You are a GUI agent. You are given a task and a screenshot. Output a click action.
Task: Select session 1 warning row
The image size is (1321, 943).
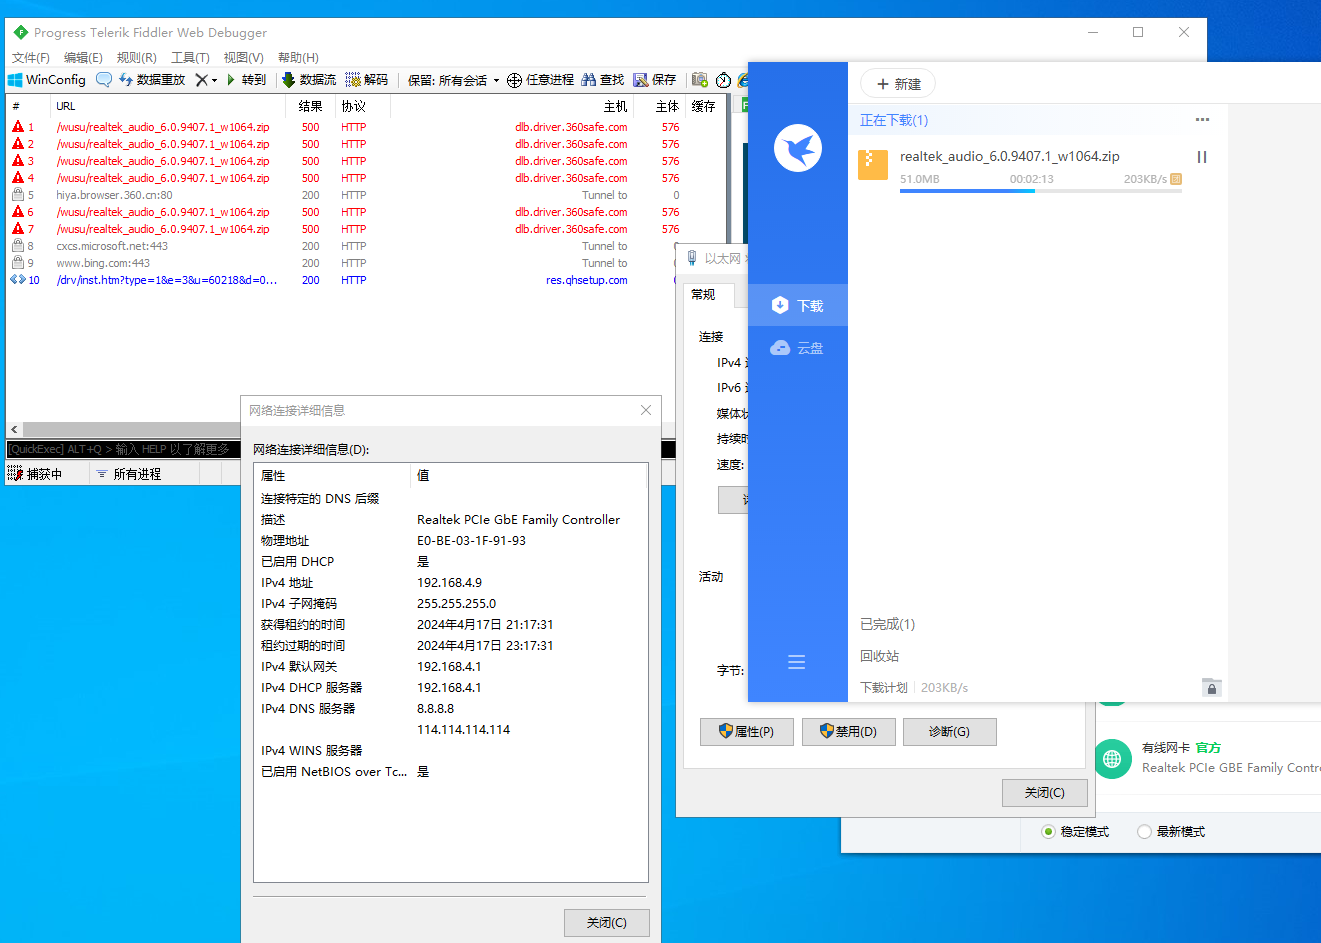coord(365,127)
